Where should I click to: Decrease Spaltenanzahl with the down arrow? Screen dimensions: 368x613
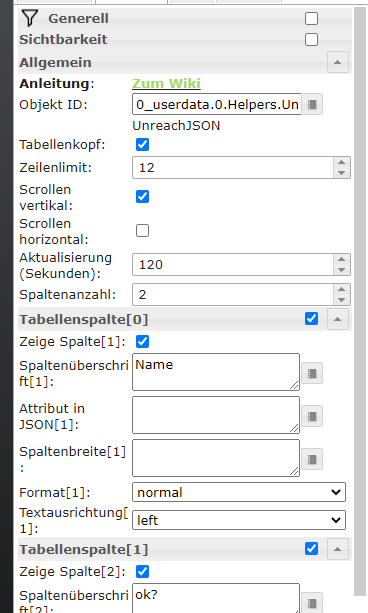(x=341, y=299)
